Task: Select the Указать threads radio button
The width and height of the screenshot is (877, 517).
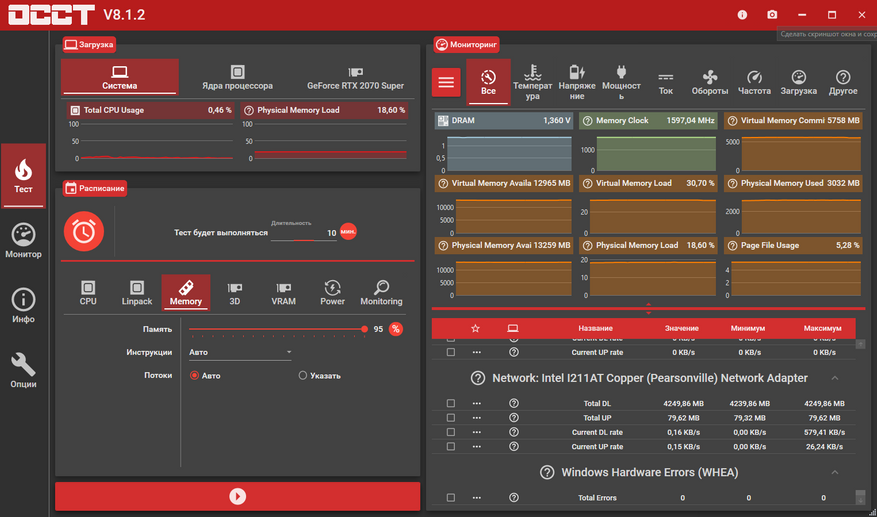Action: pyautogui.click(x=303, y=376)
